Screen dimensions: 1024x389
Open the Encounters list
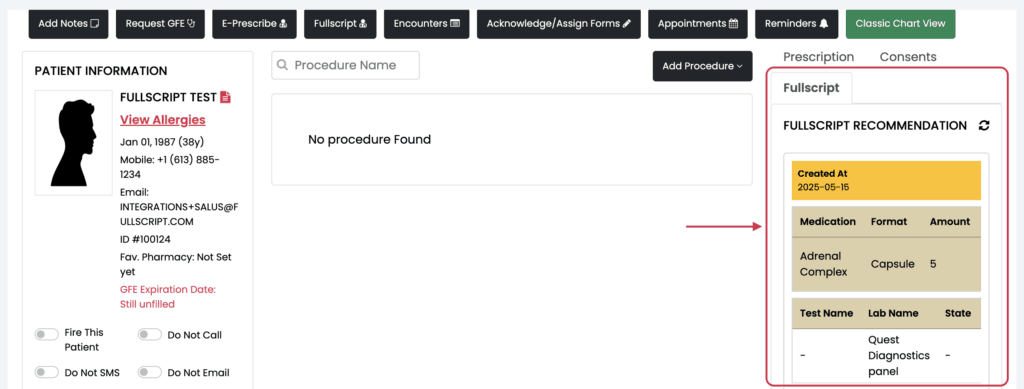[x=426, y=23]
